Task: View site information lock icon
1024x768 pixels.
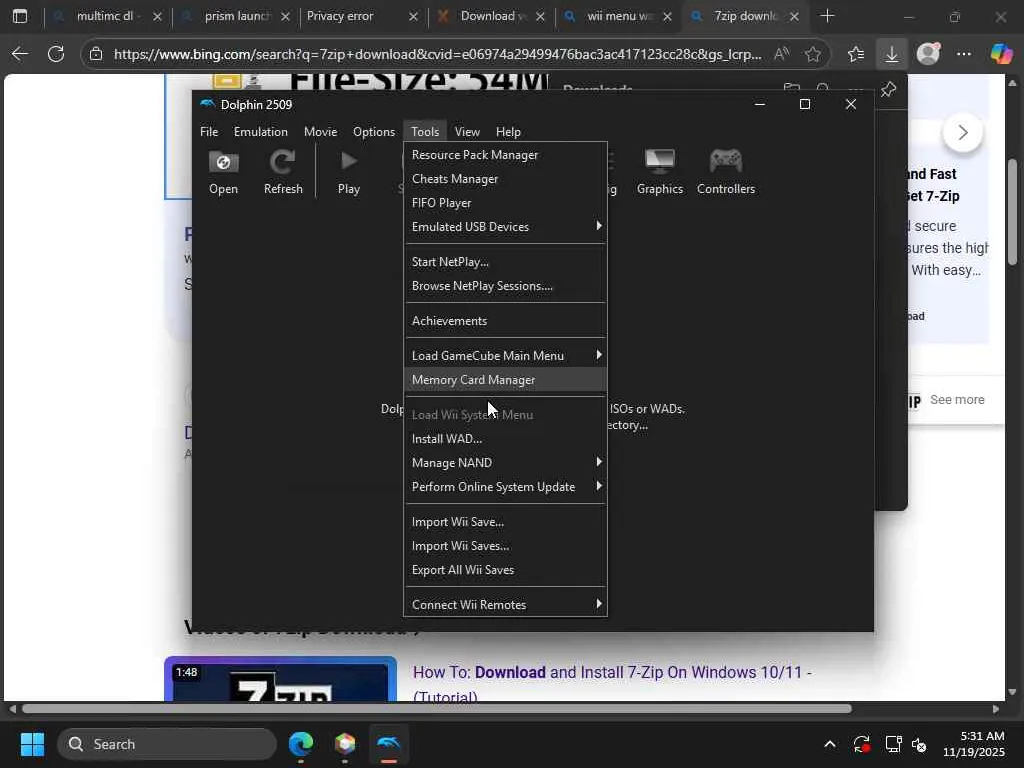Action: pyautogui.click(x=96, y=54)
